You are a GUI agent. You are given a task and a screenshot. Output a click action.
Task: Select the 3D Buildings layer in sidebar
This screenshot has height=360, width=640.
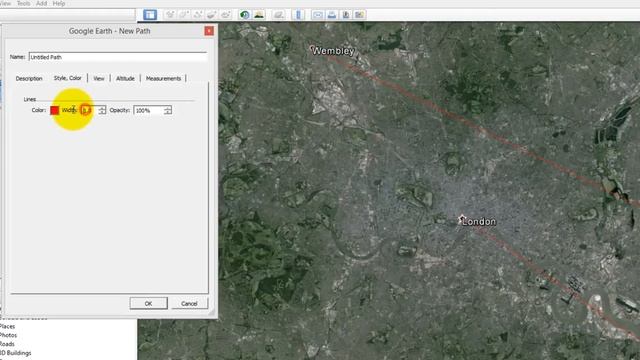[16, 353]
